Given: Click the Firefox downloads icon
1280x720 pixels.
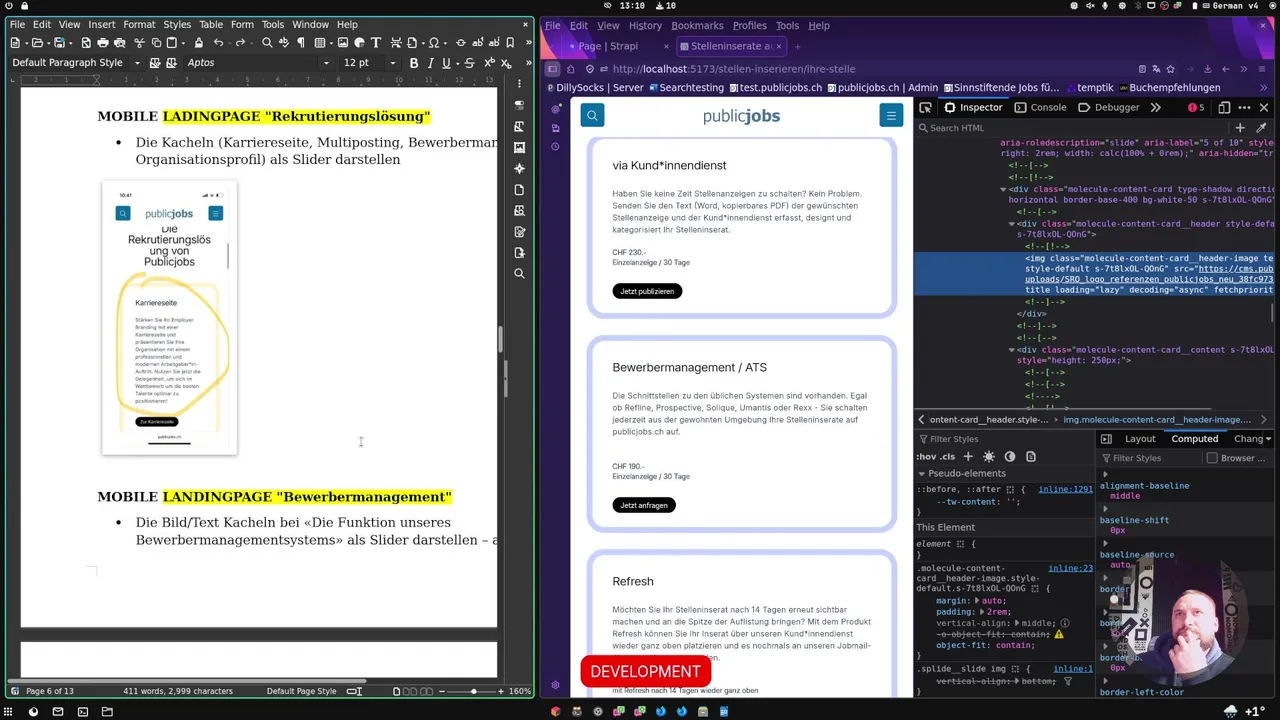Looking at the screenshot, I should tap(1208, 69).
